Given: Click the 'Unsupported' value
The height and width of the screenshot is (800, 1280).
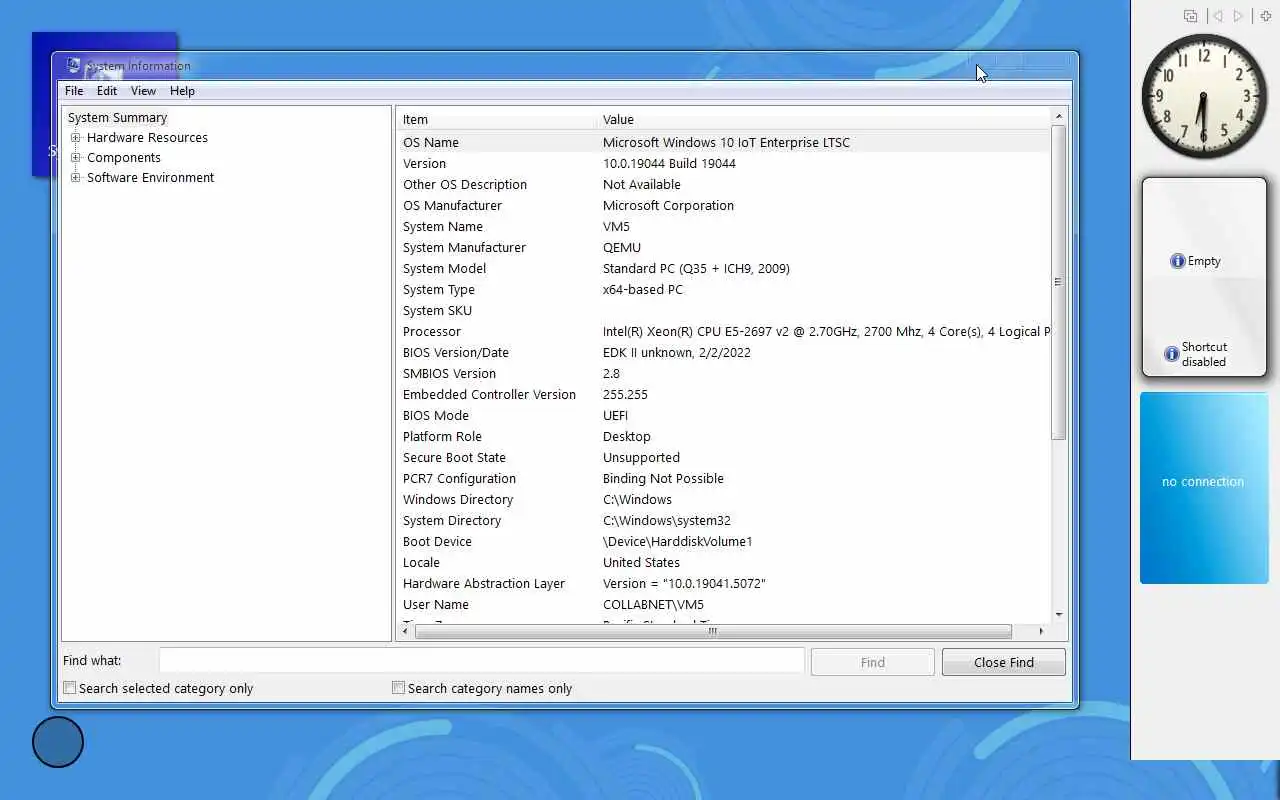Looking at the screenshot, I should [641, 458].
